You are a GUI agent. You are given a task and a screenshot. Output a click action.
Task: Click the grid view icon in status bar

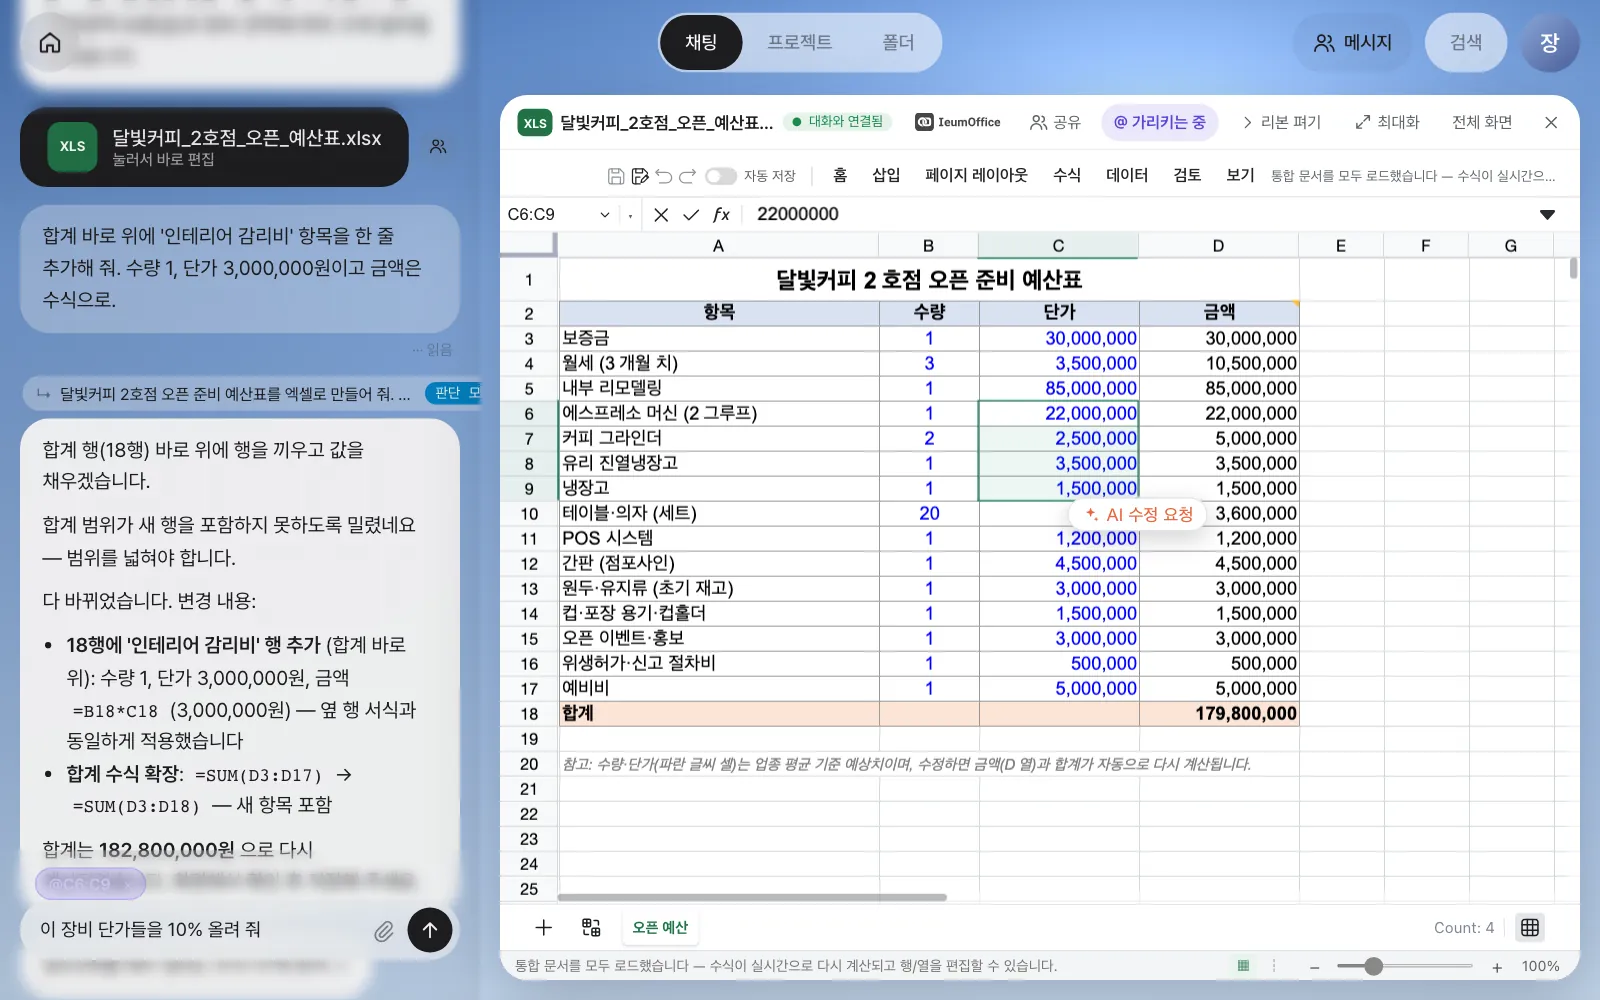1529,928
